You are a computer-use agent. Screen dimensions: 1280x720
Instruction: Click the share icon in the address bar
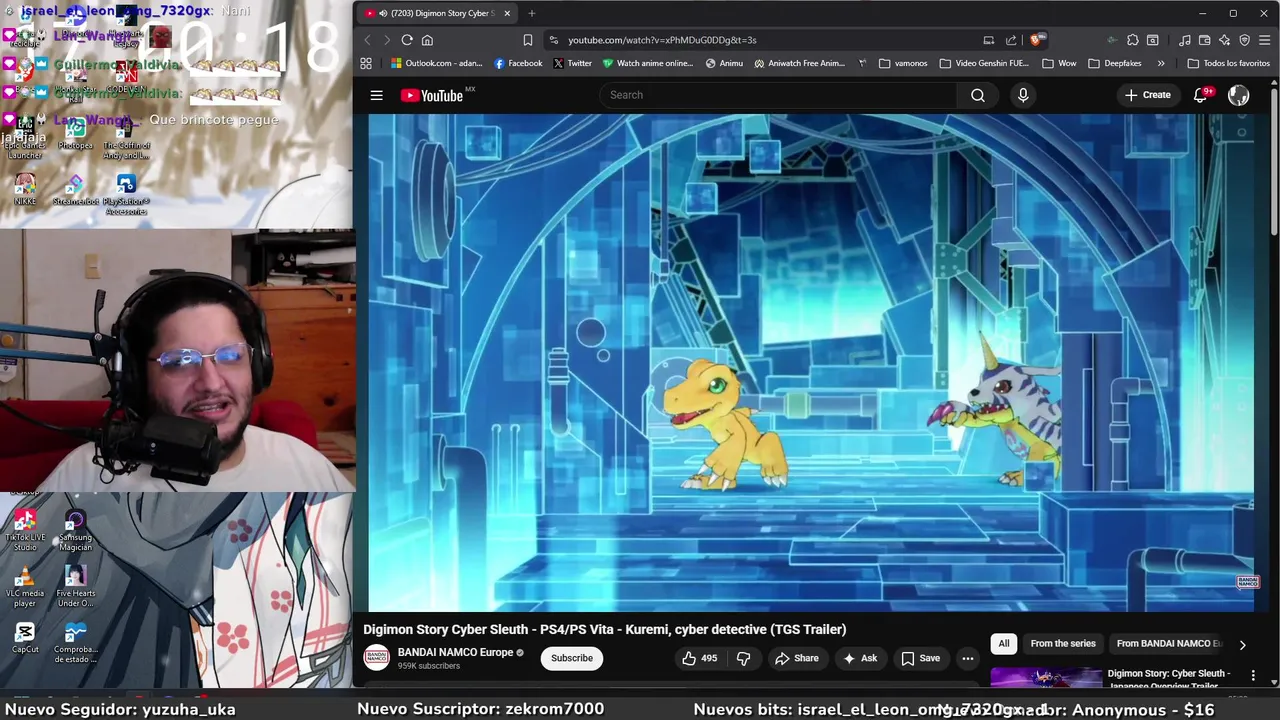(1011, 40)
